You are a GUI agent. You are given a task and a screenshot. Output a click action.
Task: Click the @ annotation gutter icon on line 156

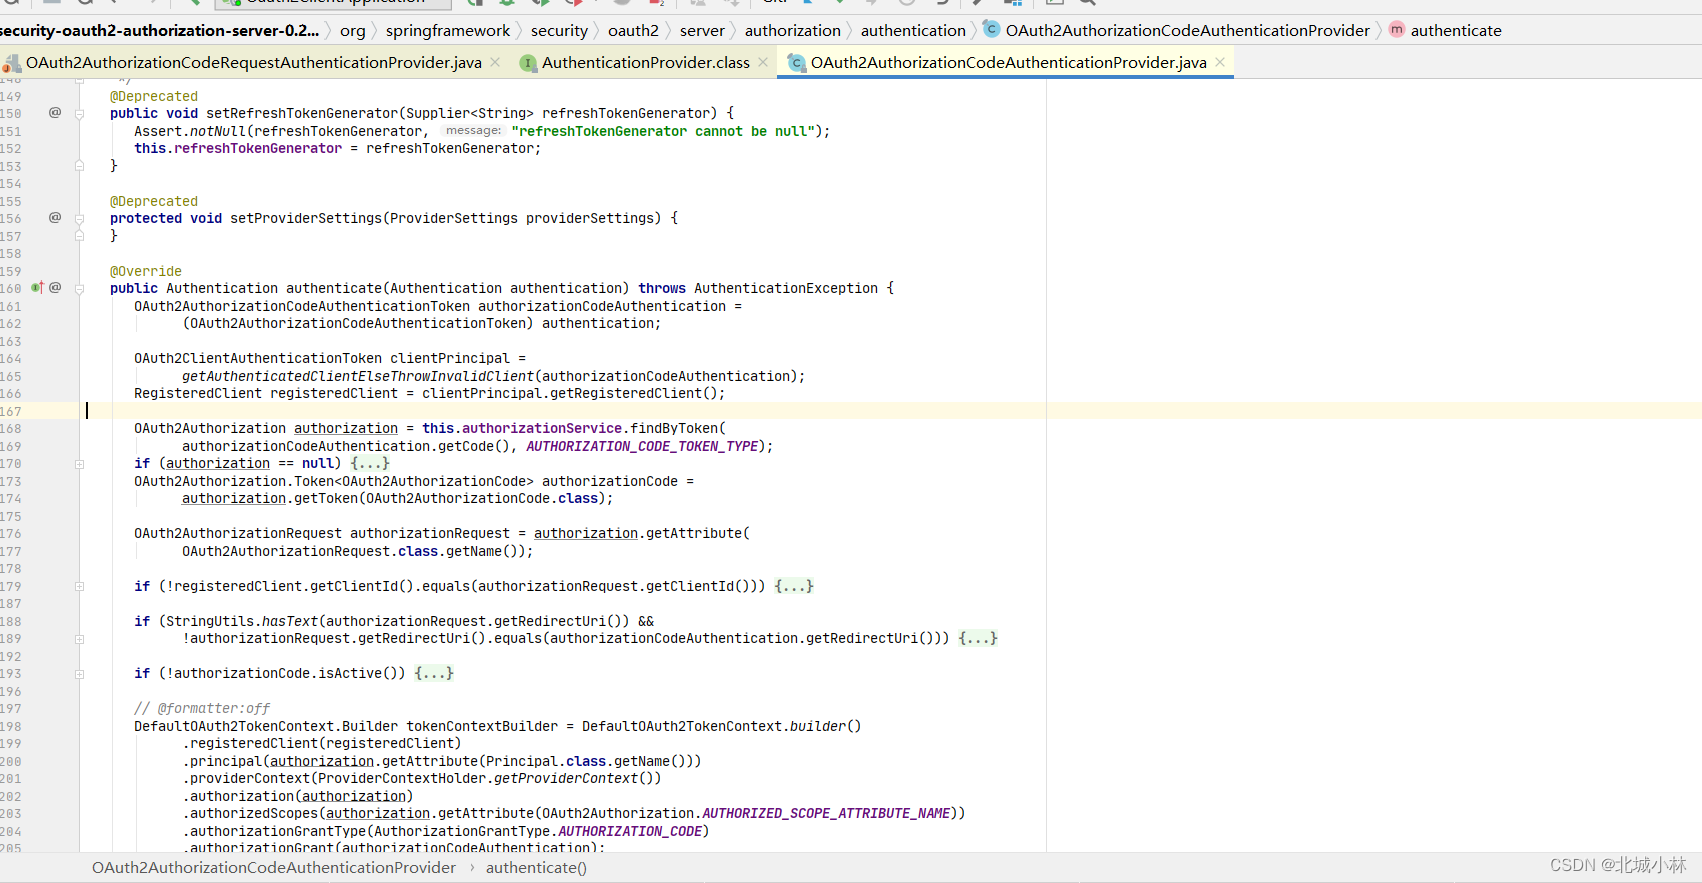55,218
